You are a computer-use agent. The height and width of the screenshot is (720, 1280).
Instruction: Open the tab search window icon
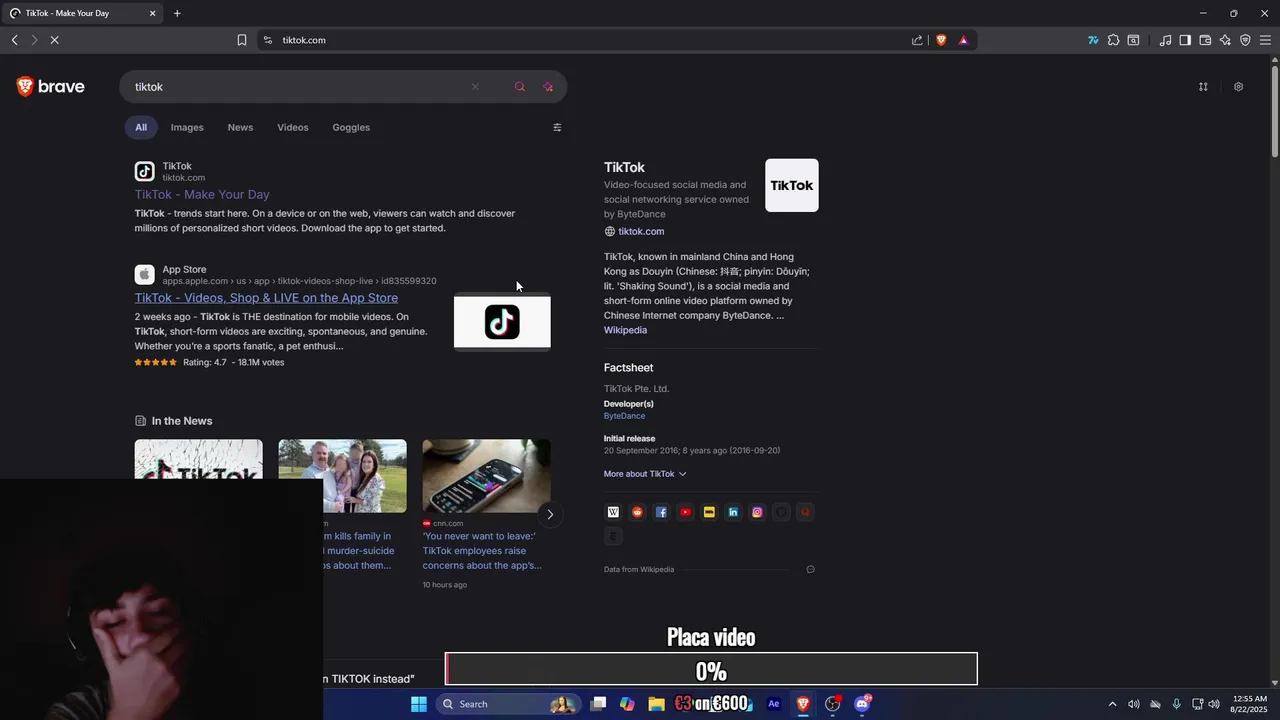coord(1133,40)
